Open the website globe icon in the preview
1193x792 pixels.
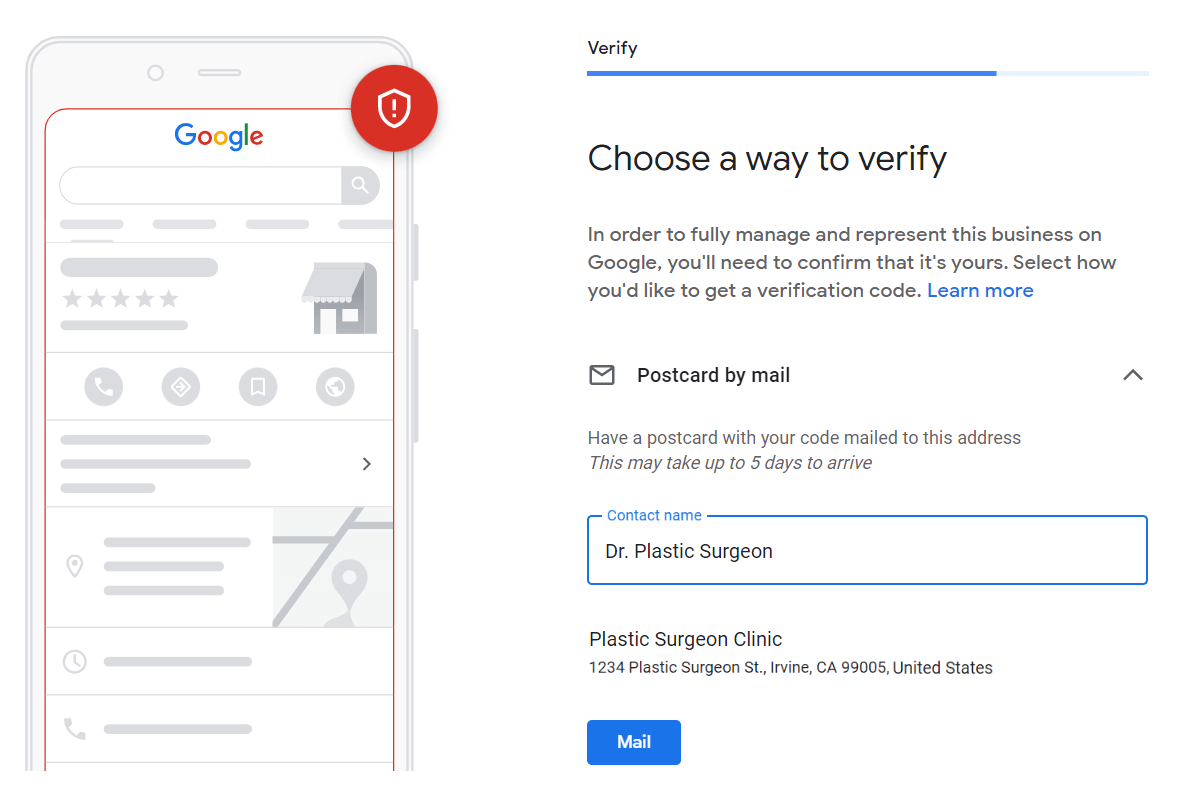coord(334,387)
